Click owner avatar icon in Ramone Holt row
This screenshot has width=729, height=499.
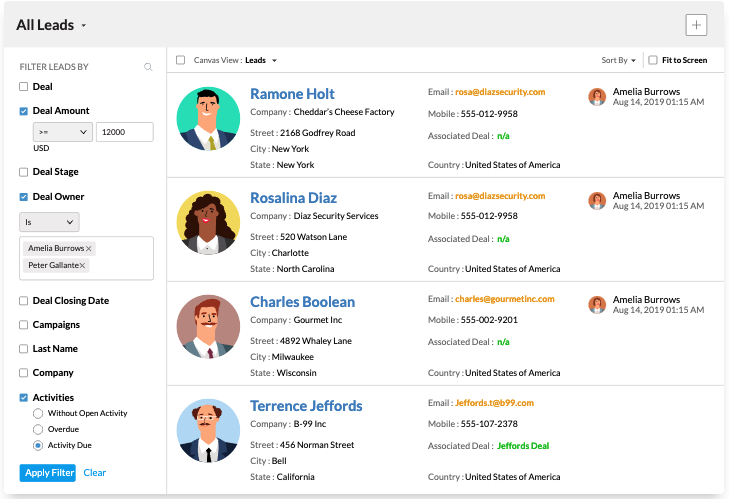pyautogui.click(x=597, y=97)
